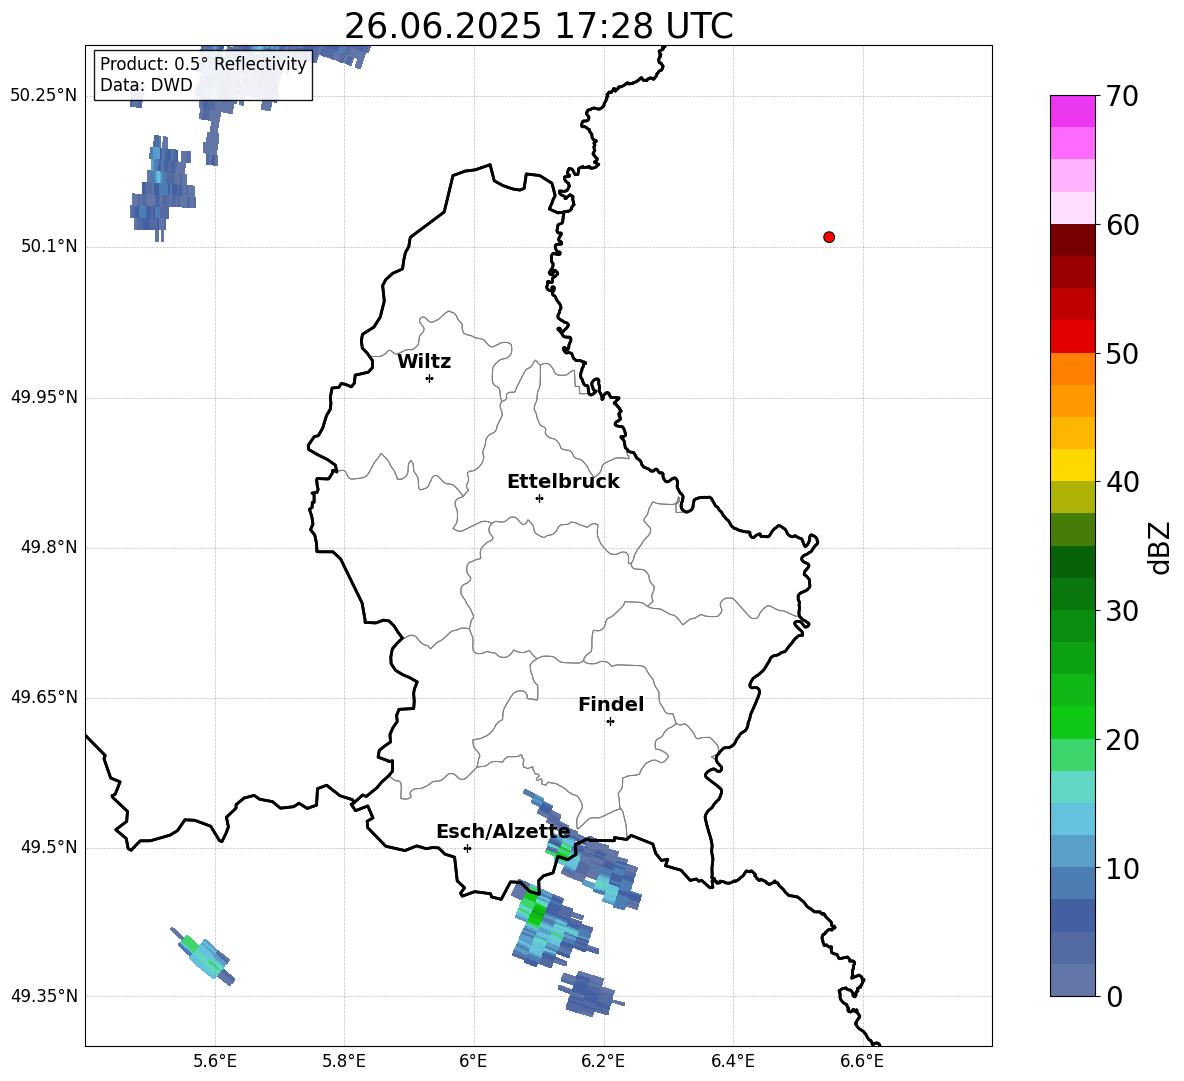This screenshot has width=1184, height=1081.
Task: Click the Ettelbruck cross marker
Action: [x=539, y=498]
